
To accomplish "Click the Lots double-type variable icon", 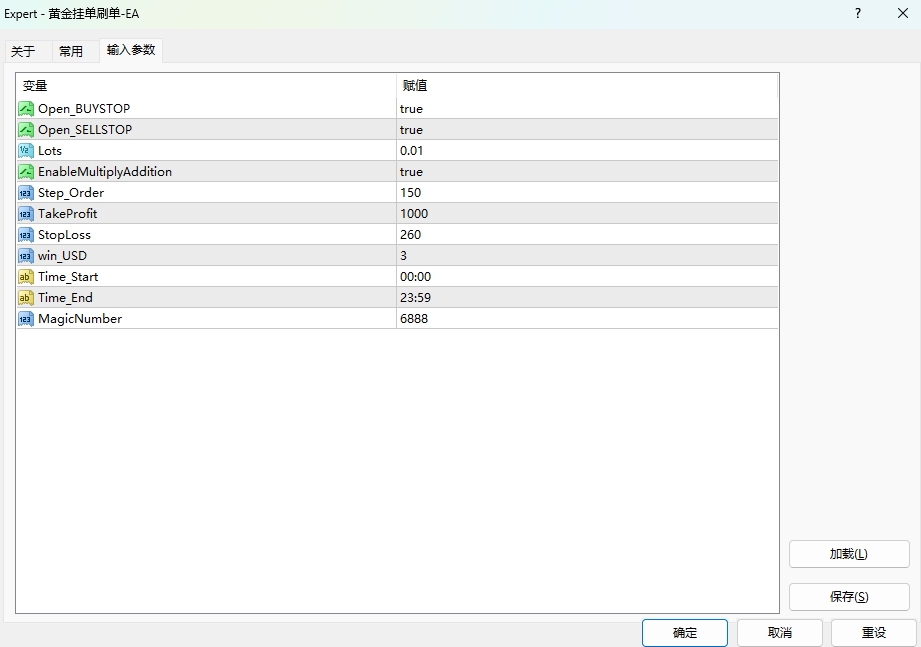I will click(26, 150).
